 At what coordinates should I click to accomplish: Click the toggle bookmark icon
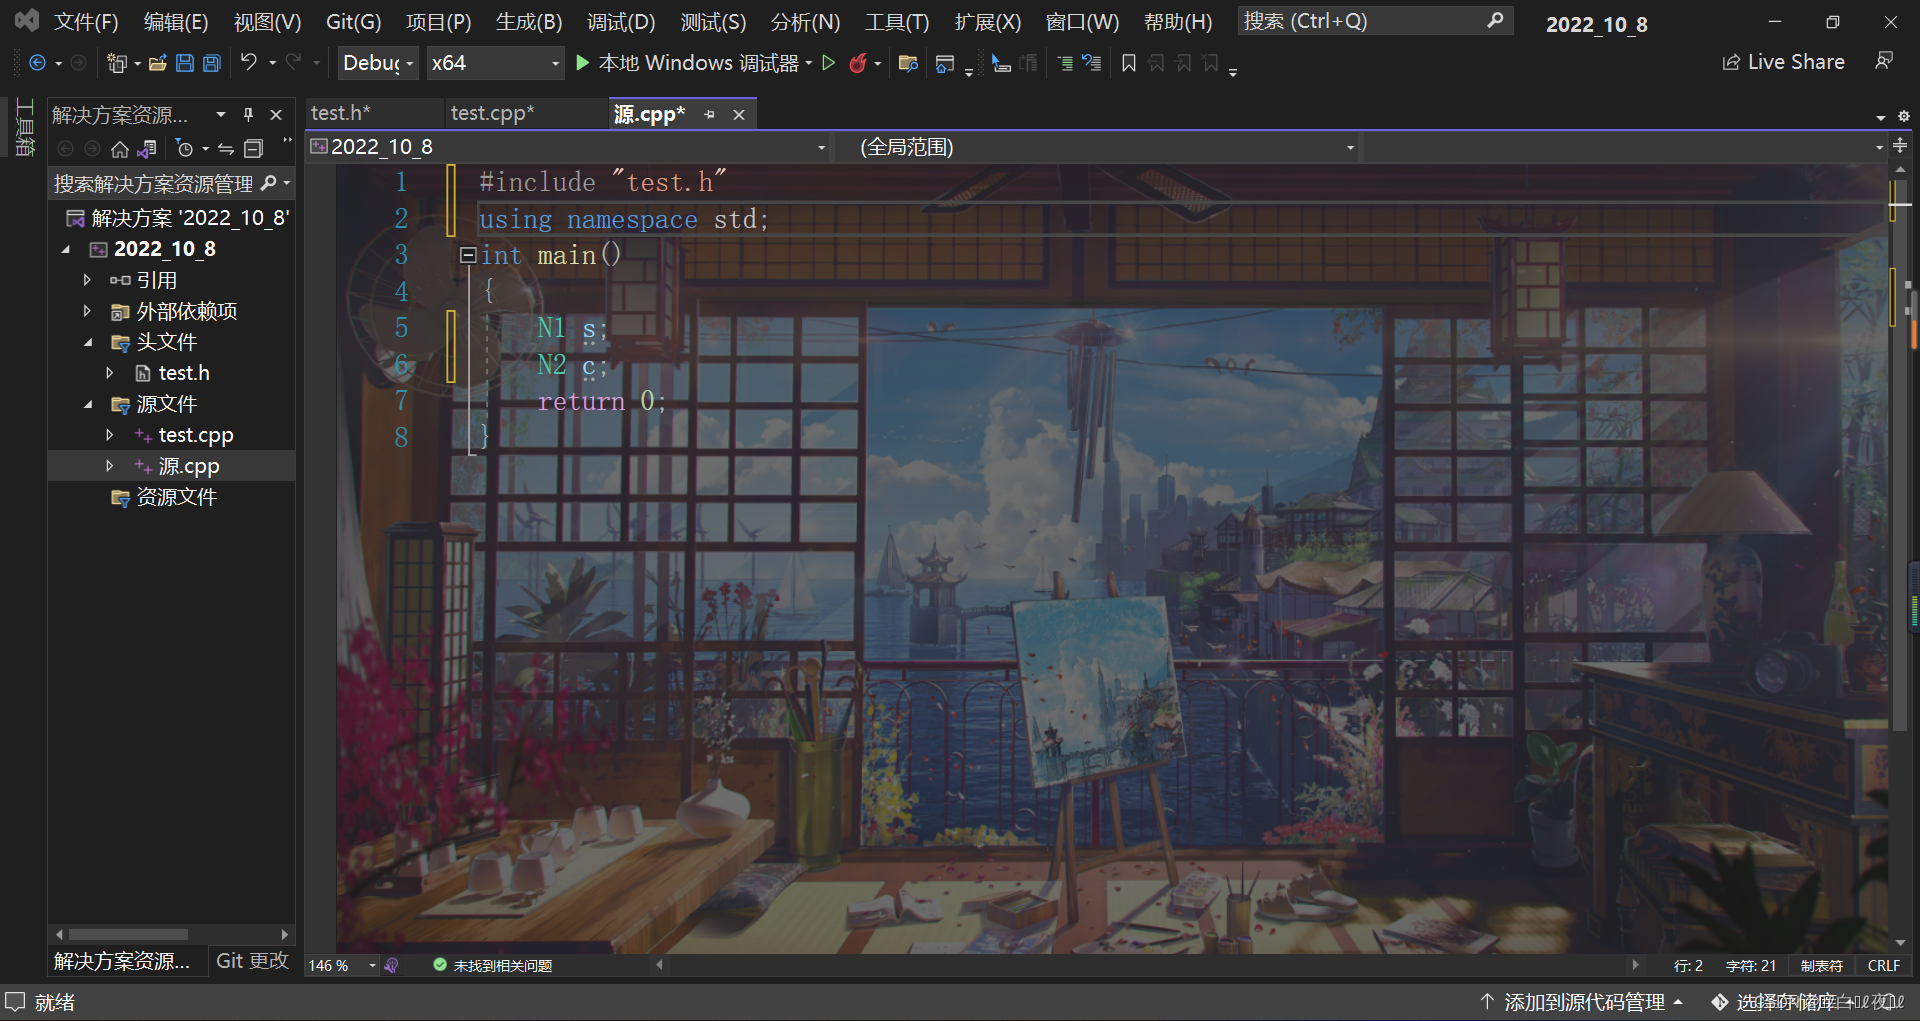coord(1129,63)
